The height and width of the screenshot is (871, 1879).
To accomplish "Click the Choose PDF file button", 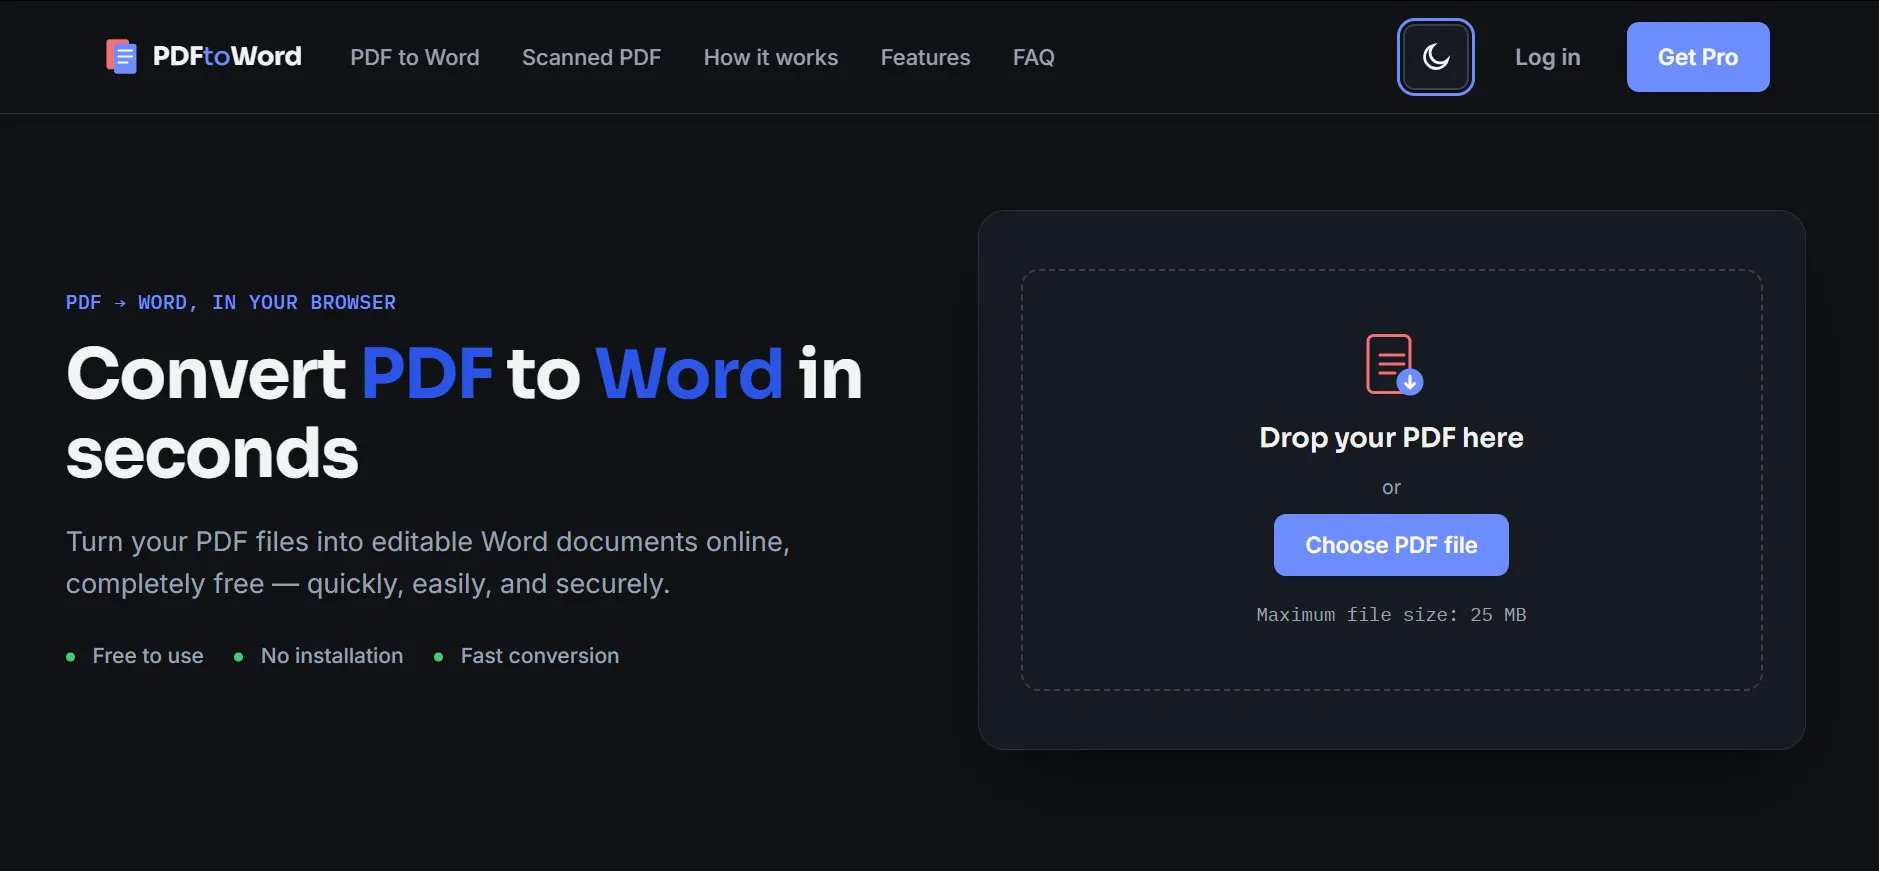I will pyautogui.click(x=1391, y=545).
